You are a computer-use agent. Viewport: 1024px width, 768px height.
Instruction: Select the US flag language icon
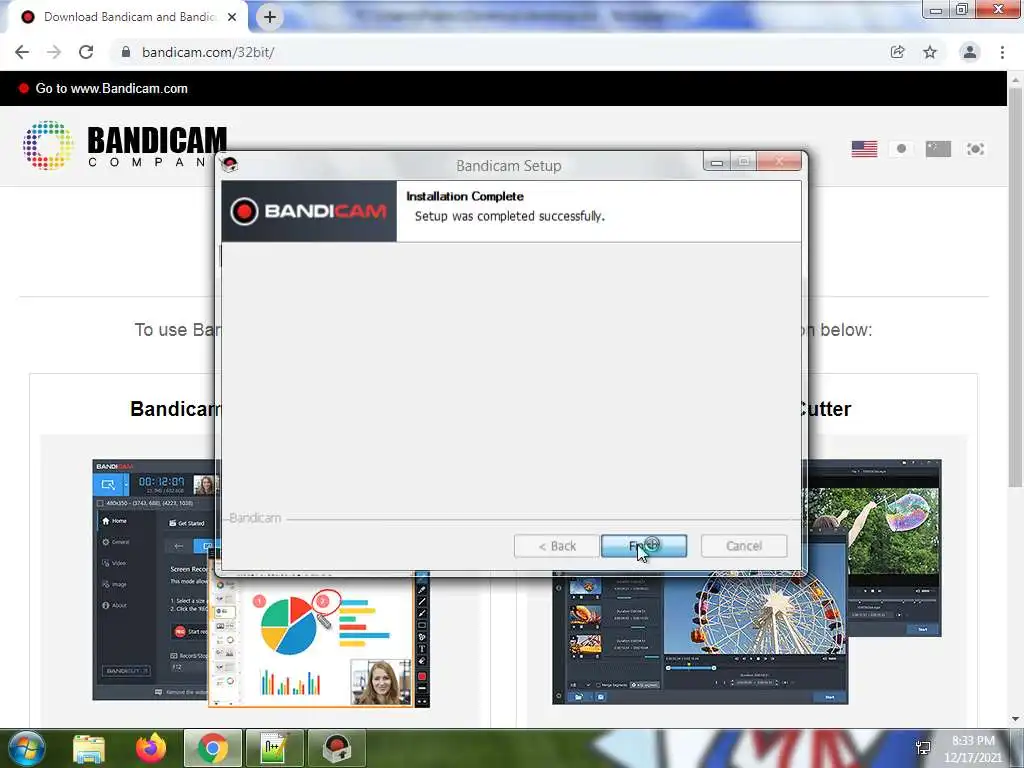pyautogui.click(x=864, y=149)
